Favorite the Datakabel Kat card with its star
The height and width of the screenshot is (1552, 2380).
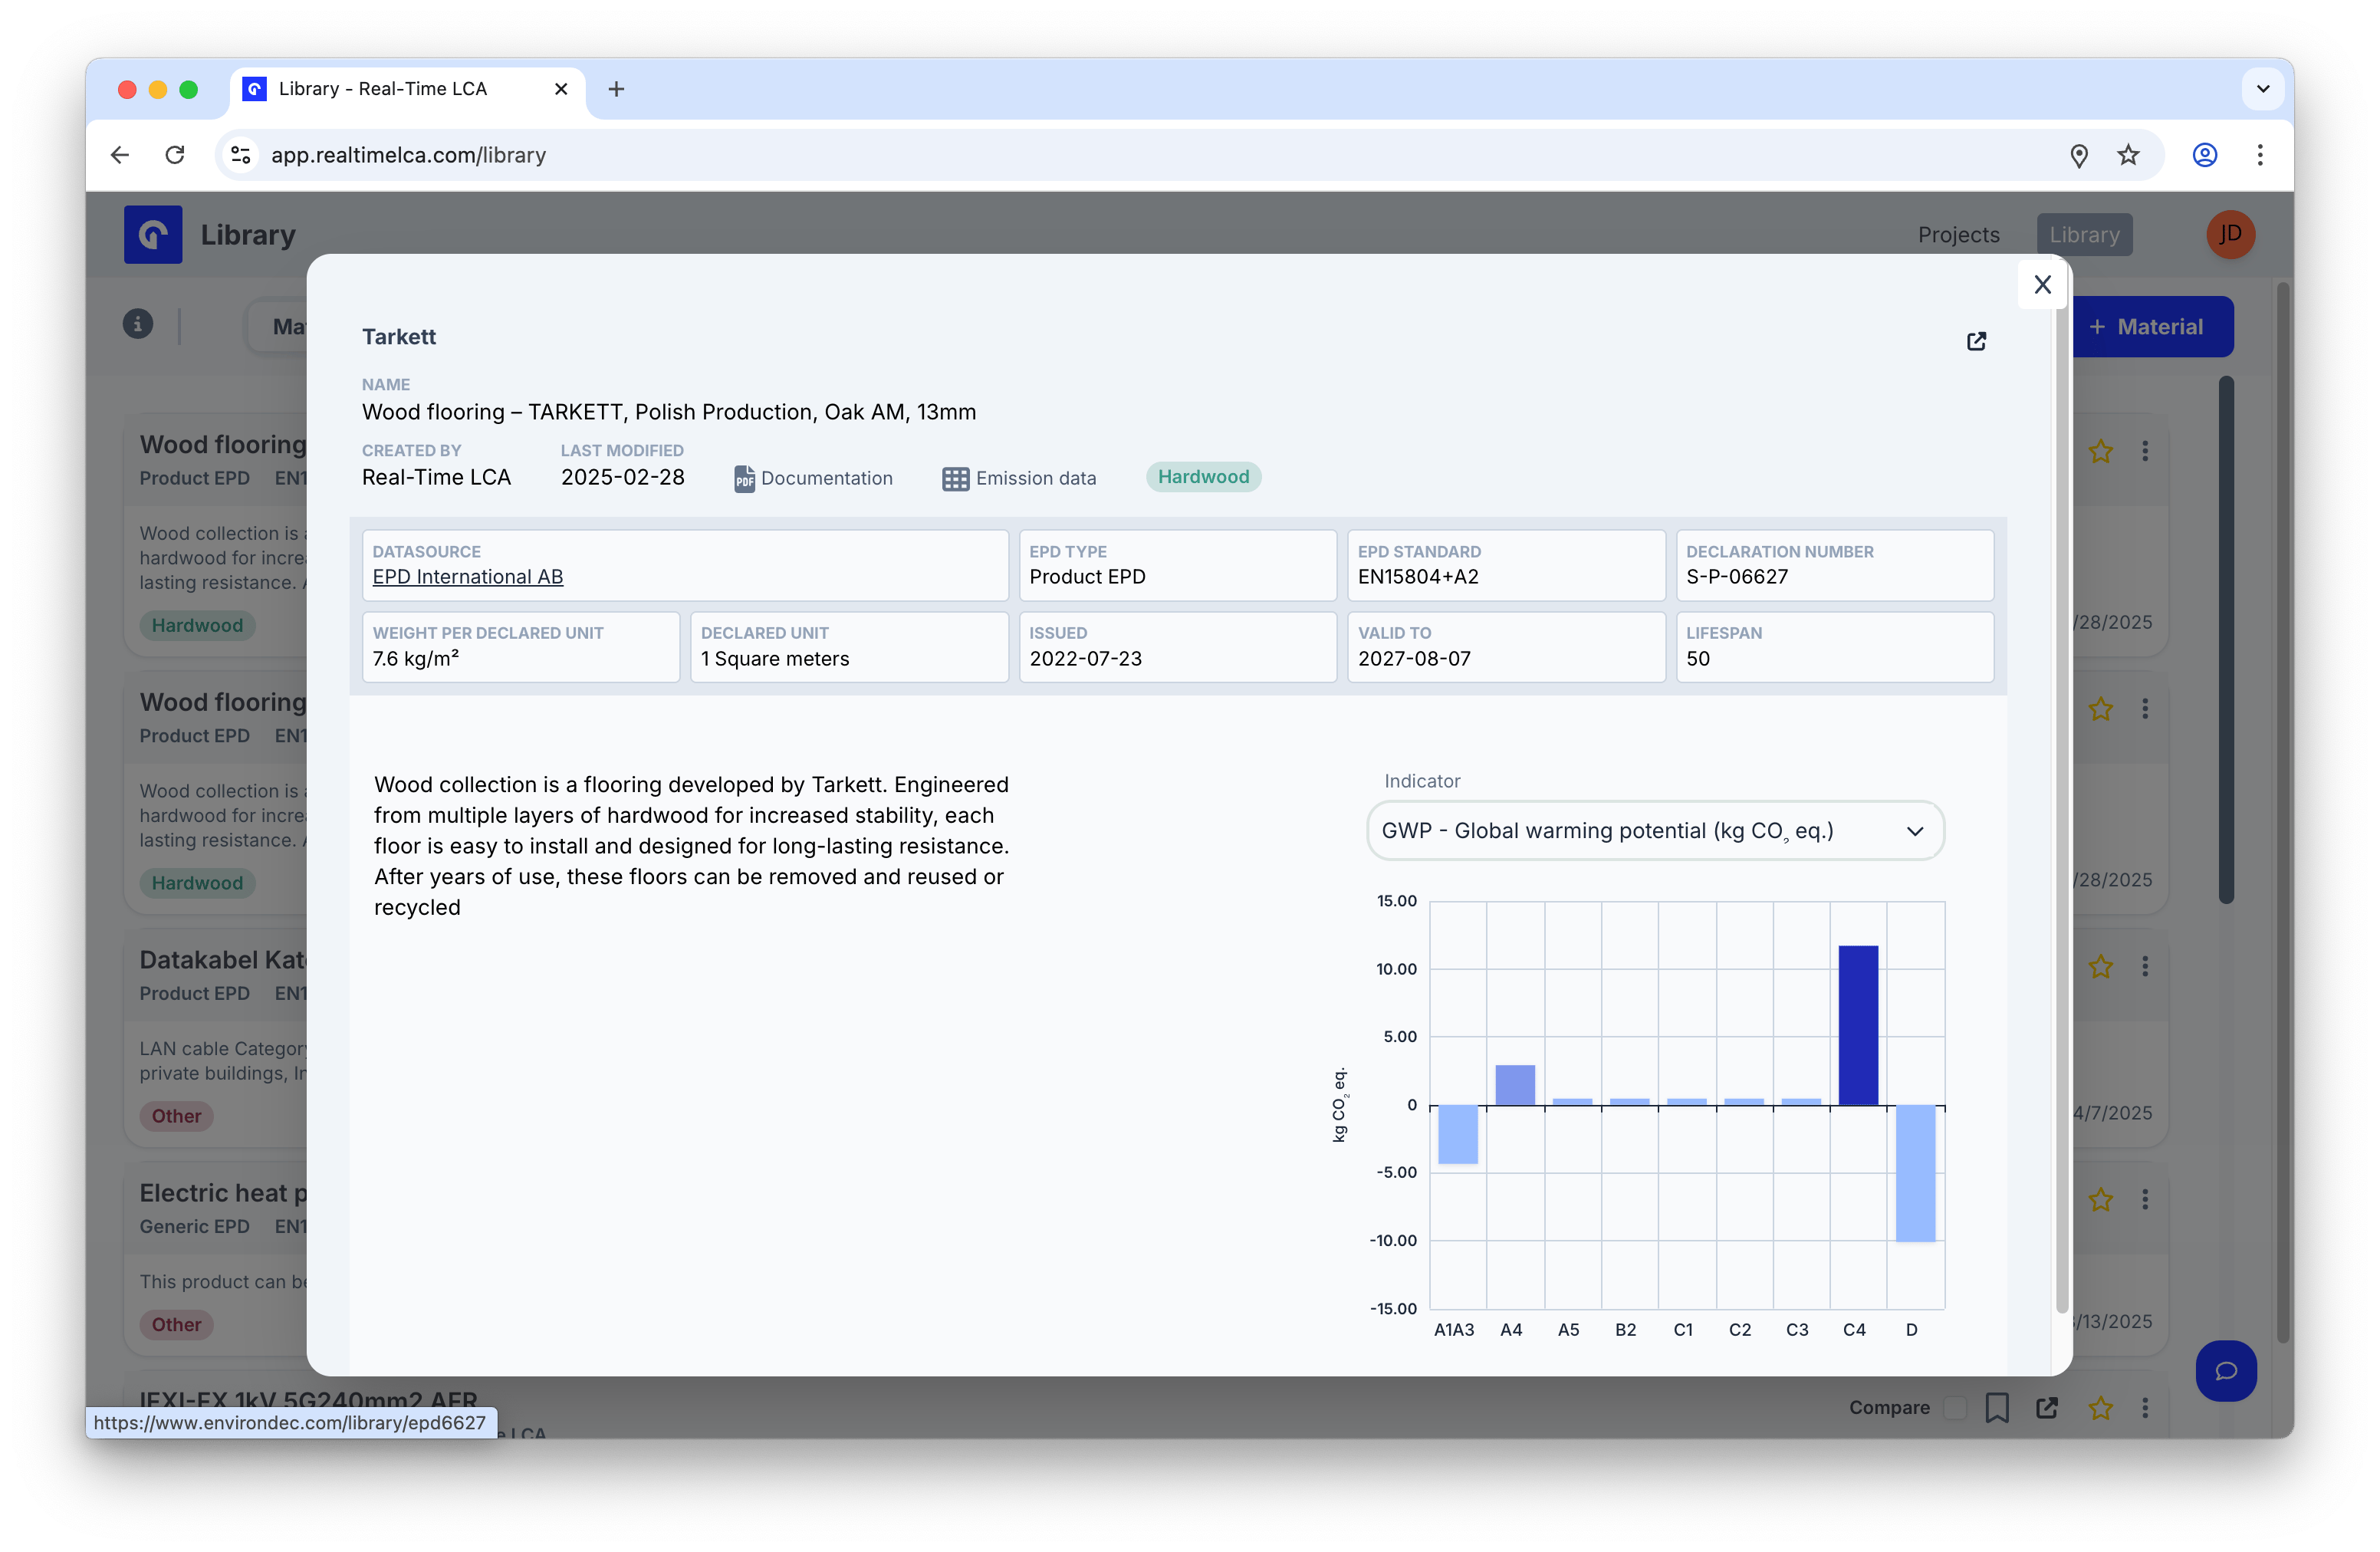(x=2101, y=967)
